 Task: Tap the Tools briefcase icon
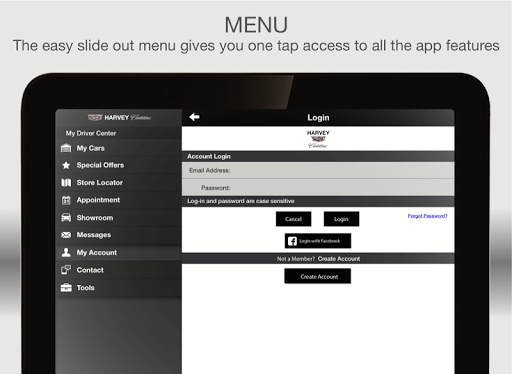[x=66, y=287]
